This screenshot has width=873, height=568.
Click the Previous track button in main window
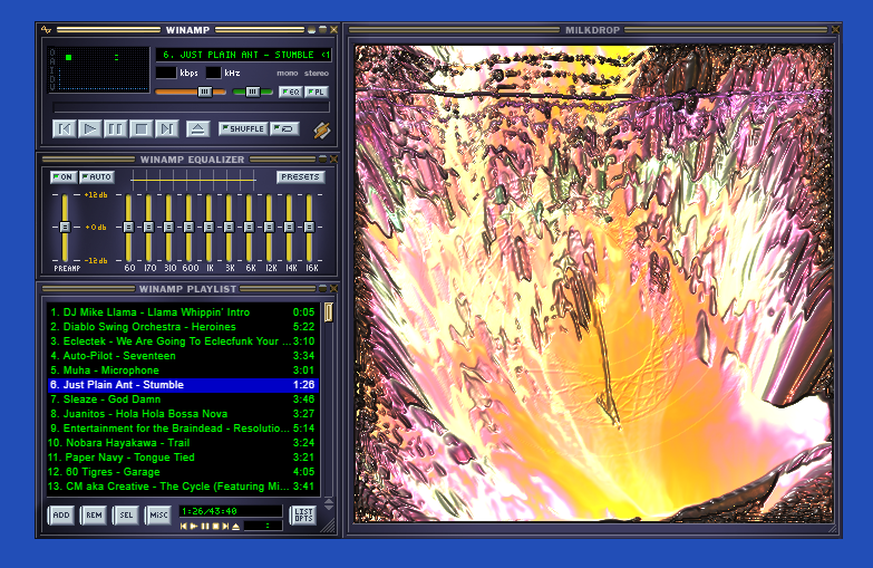coord(65,129)
